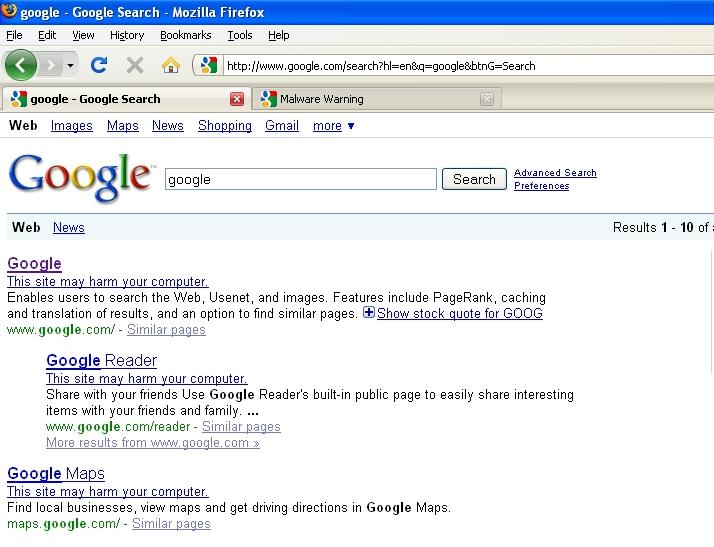Click the harm warning under Google Reader
The image size is (714, 547).
pyautogui.click(x=147, y=378)
